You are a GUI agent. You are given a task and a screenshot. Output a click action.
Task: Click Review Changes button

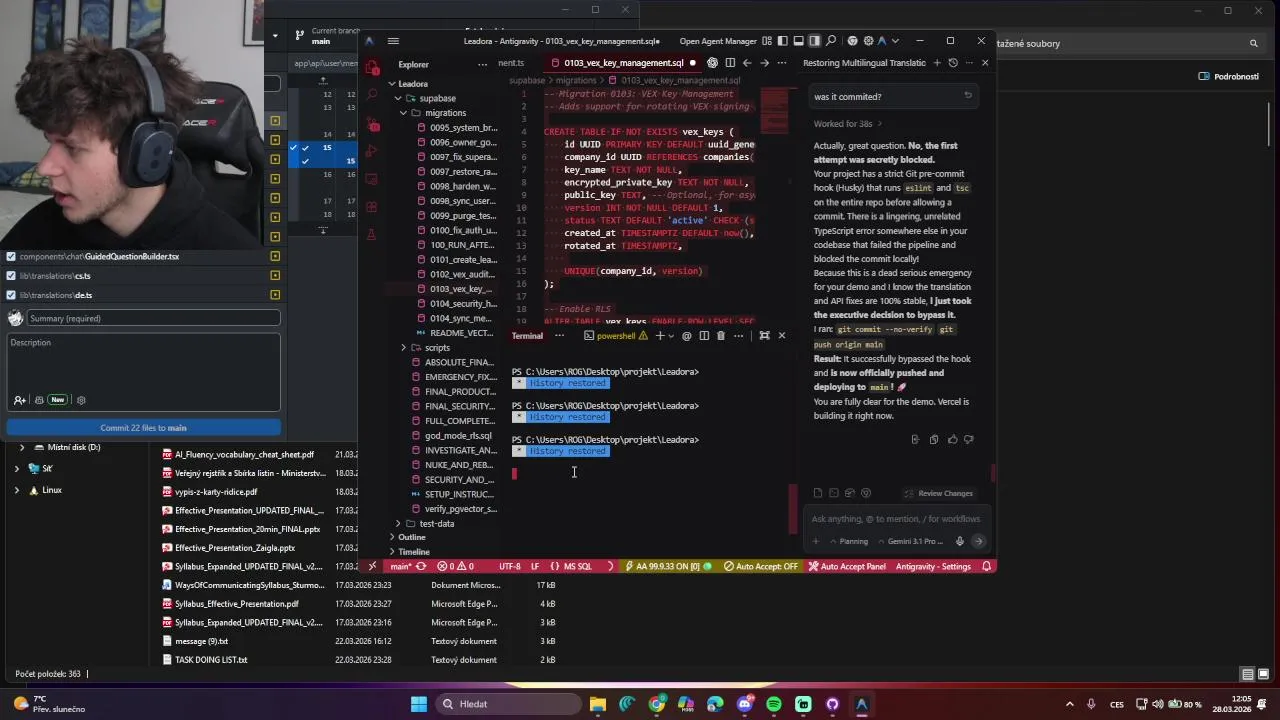tap(938, 493)
